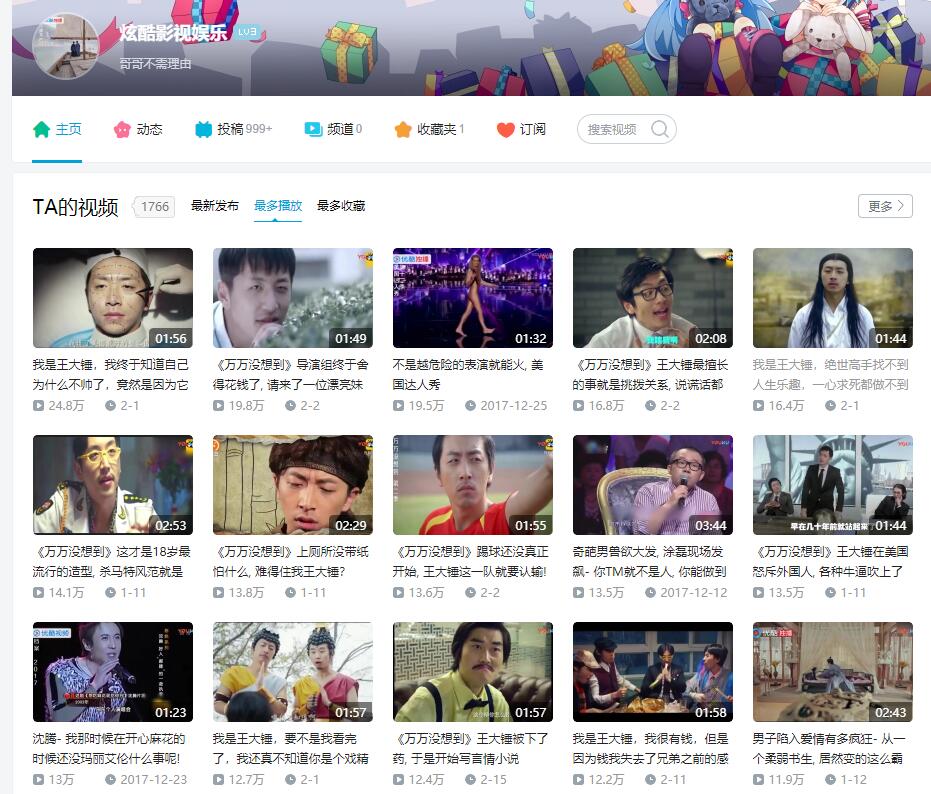
Task: Open title 我是王大锤，我终于知道自己为什么不帅了
Action: pos(111,375)
